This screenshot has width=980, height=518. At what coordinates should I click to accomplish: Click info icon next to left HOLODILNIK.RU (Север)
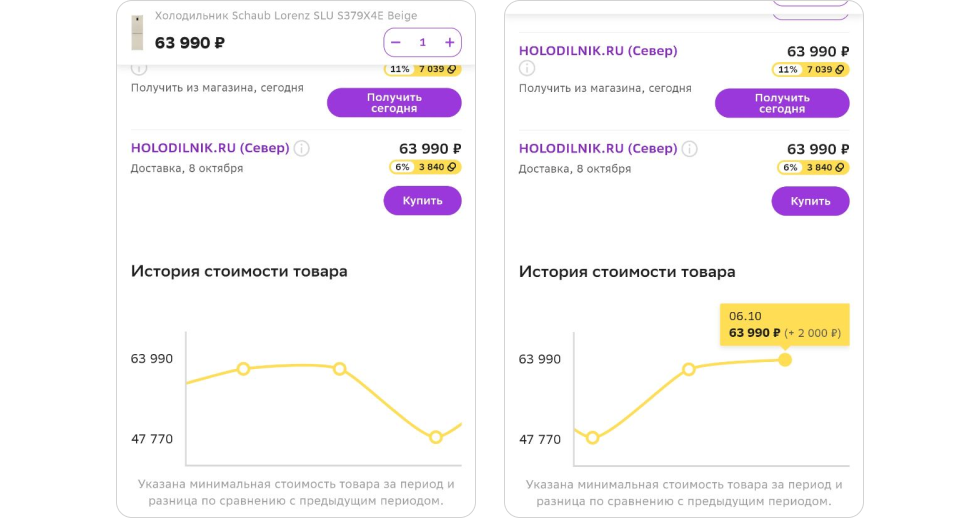click(302, 149)
